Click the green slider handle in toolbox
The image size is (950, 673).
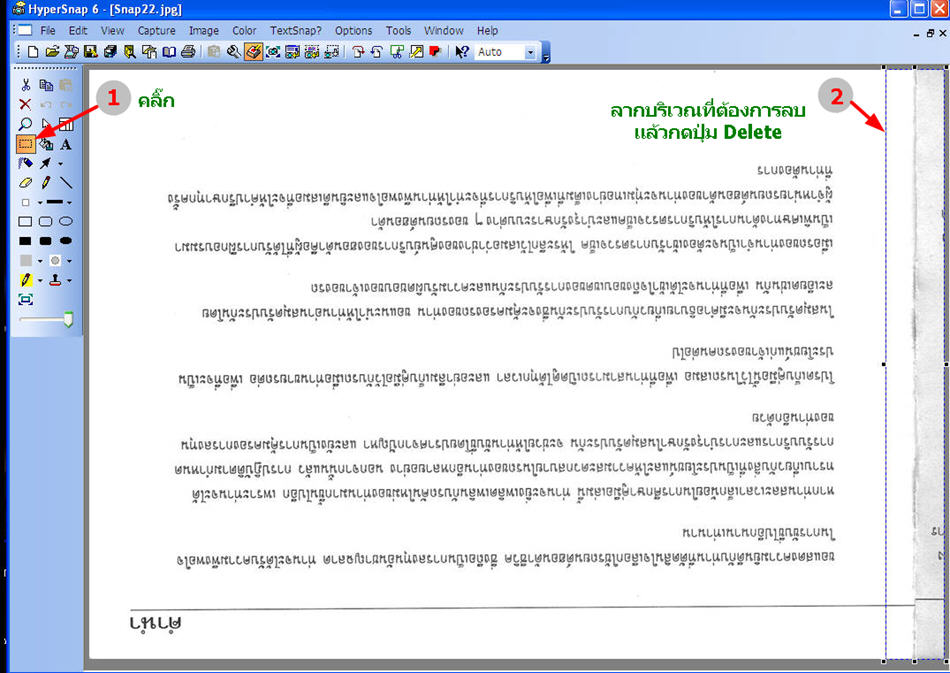click(x=68, y=320)
